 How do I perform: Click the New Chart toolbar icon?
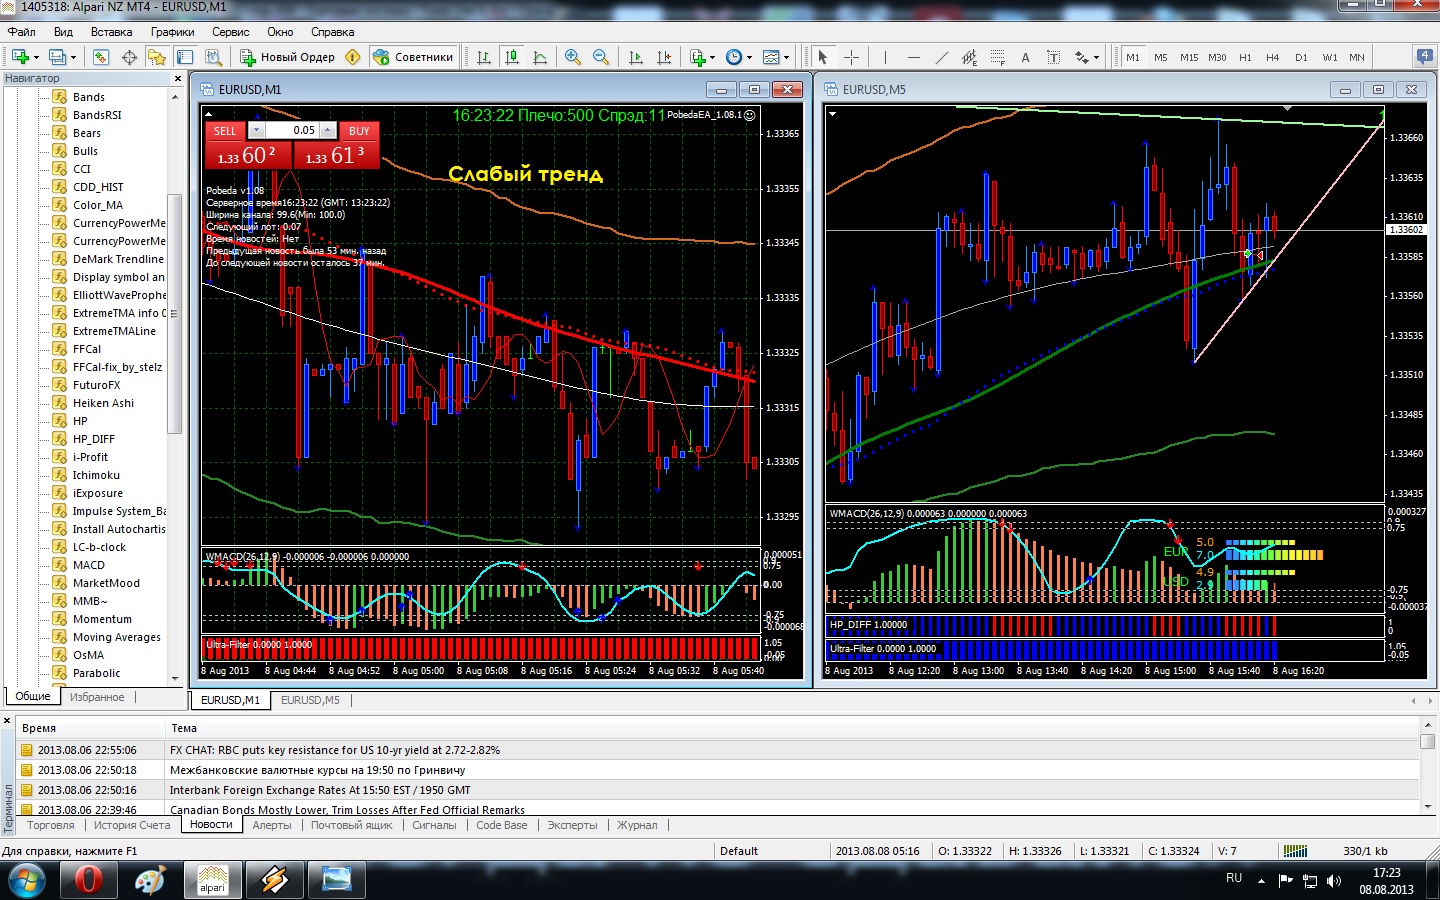(x=20, y=57)
